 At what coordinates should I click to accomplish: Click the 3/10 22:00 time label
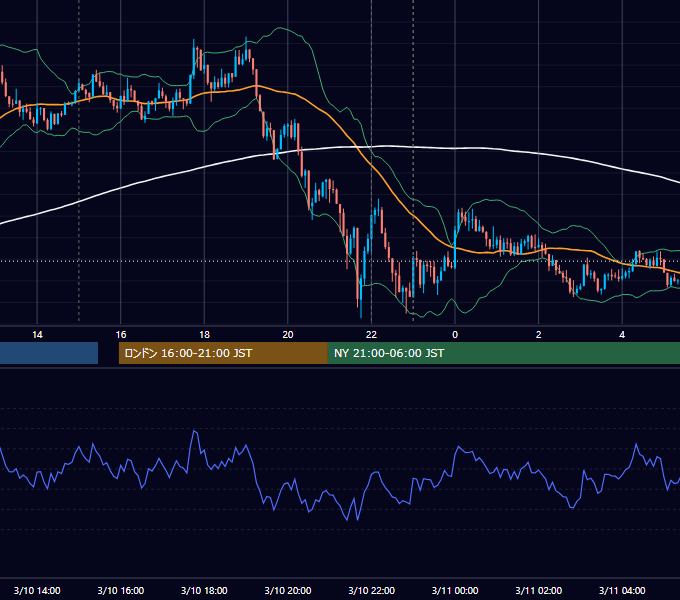371,590
